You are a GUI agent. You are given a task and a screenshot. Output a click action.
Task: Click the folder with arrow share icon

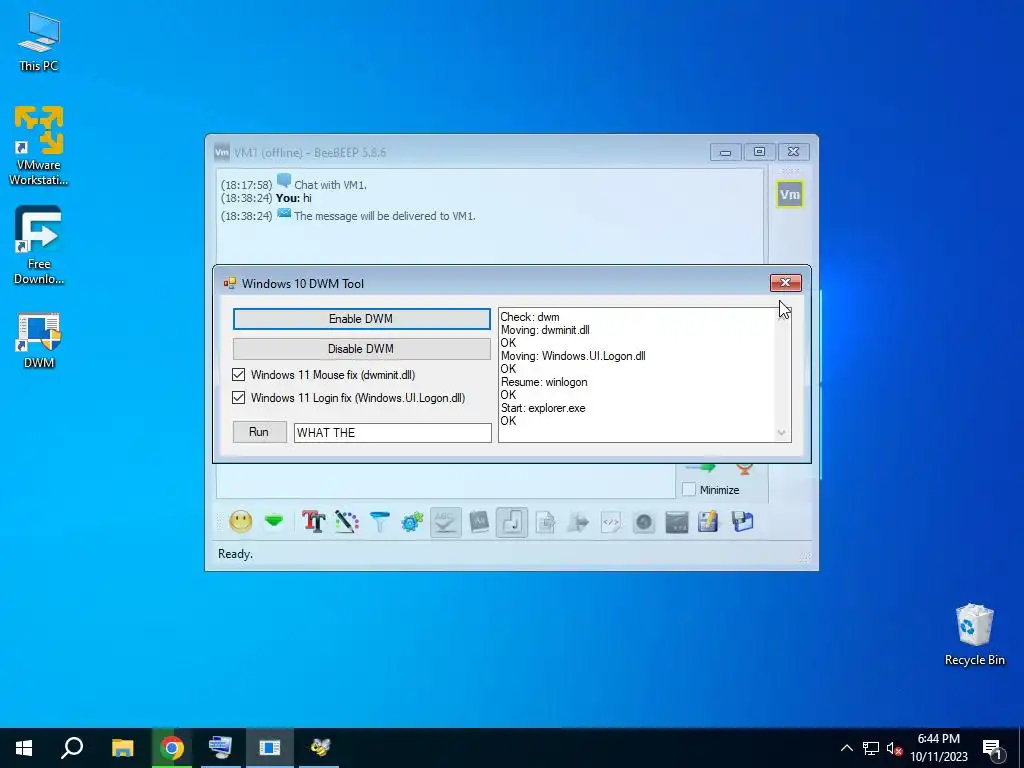coord(578,522)
